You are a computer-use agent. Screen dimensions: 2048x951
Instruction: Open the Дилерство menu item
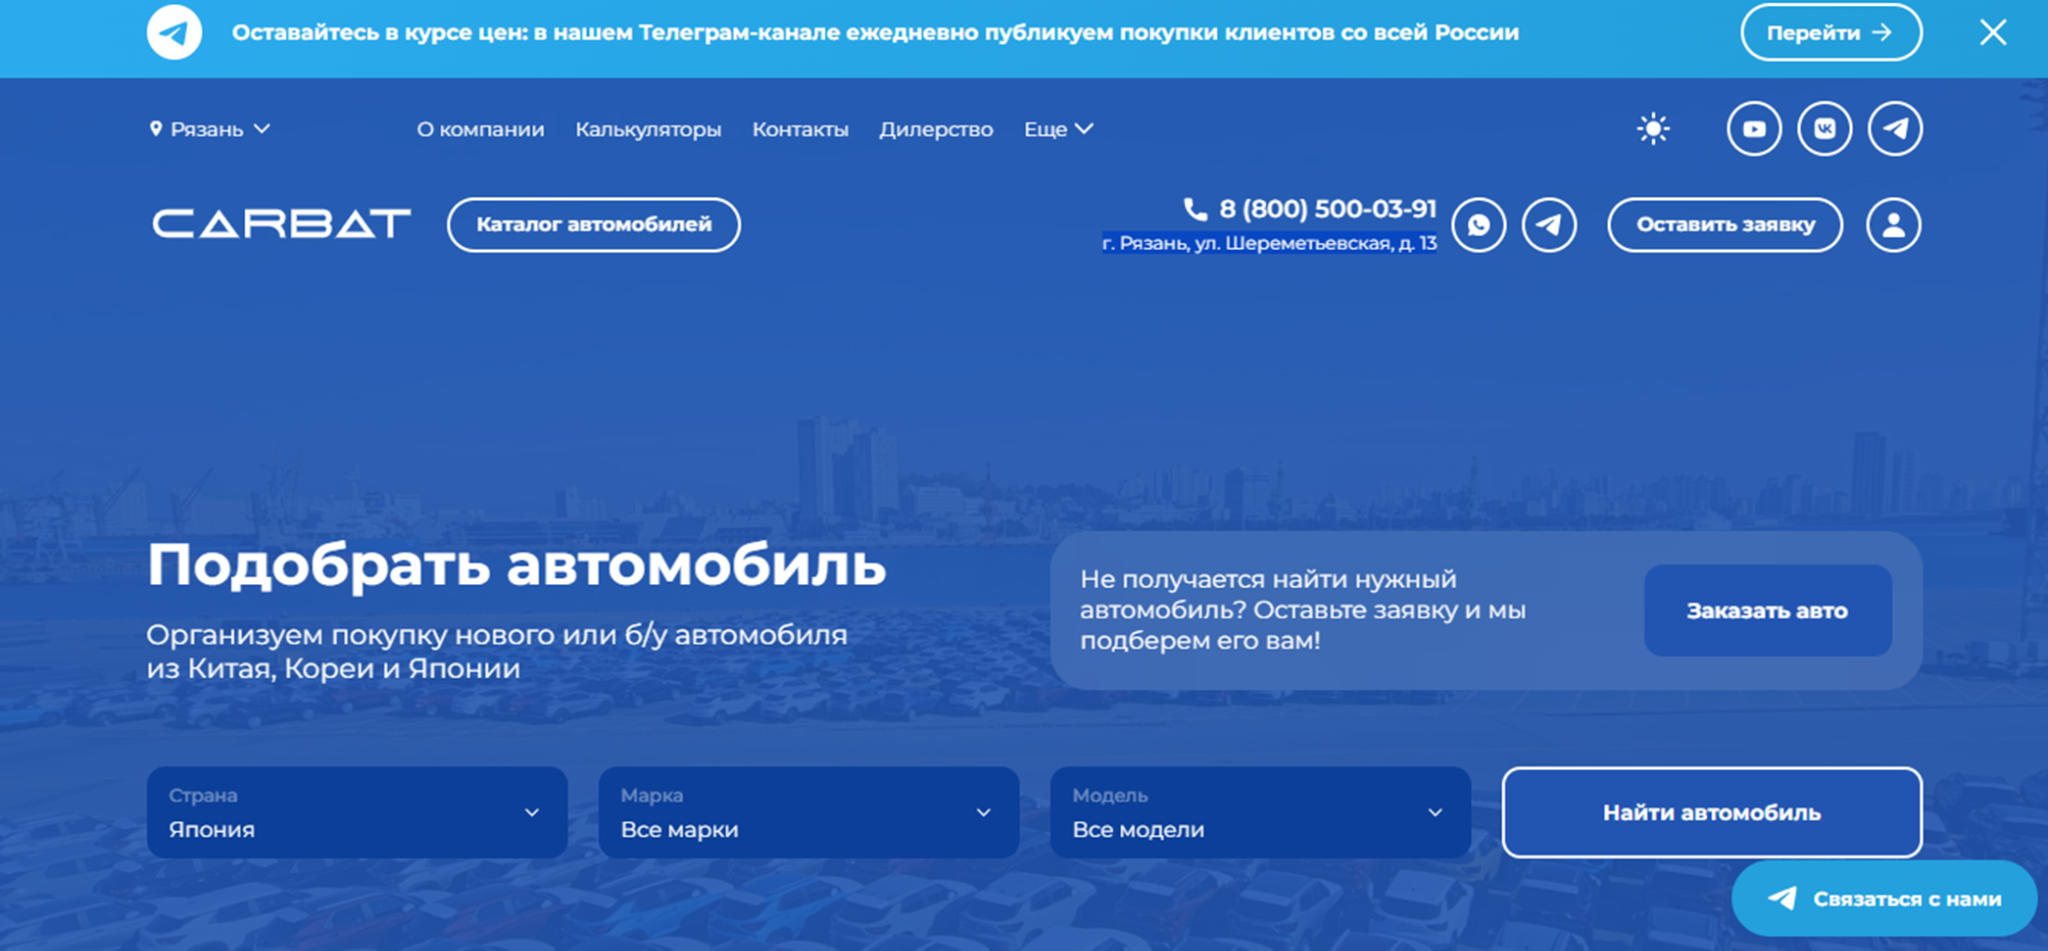click(936, 129)
